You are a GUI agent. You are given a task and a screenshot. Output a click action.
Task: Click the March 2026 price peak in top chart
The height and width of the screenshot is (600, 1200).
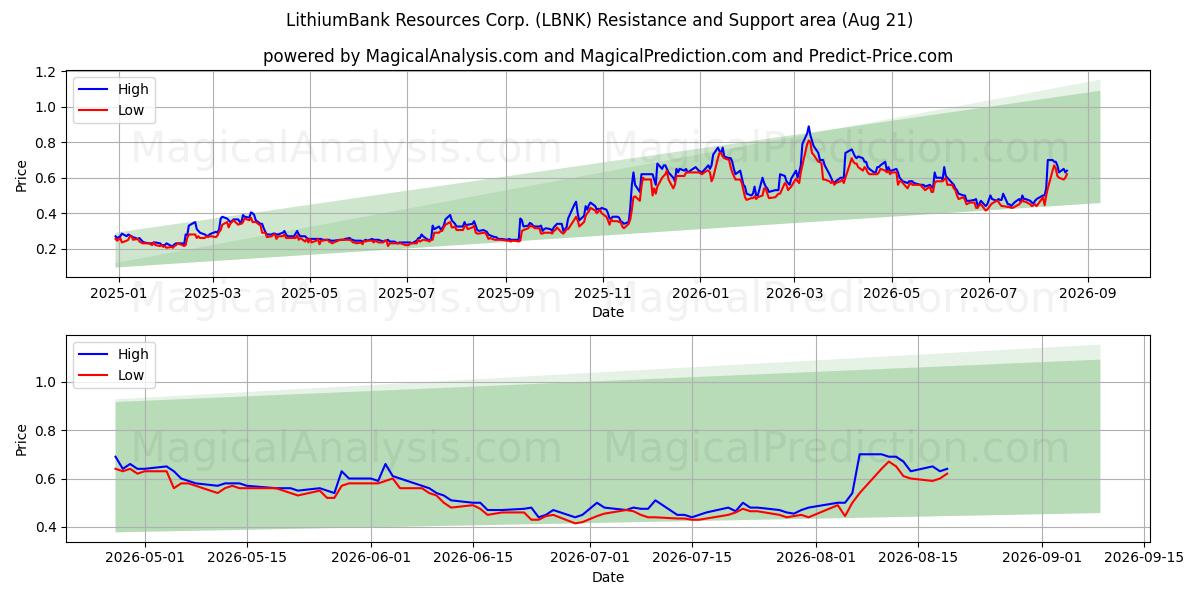808,128
